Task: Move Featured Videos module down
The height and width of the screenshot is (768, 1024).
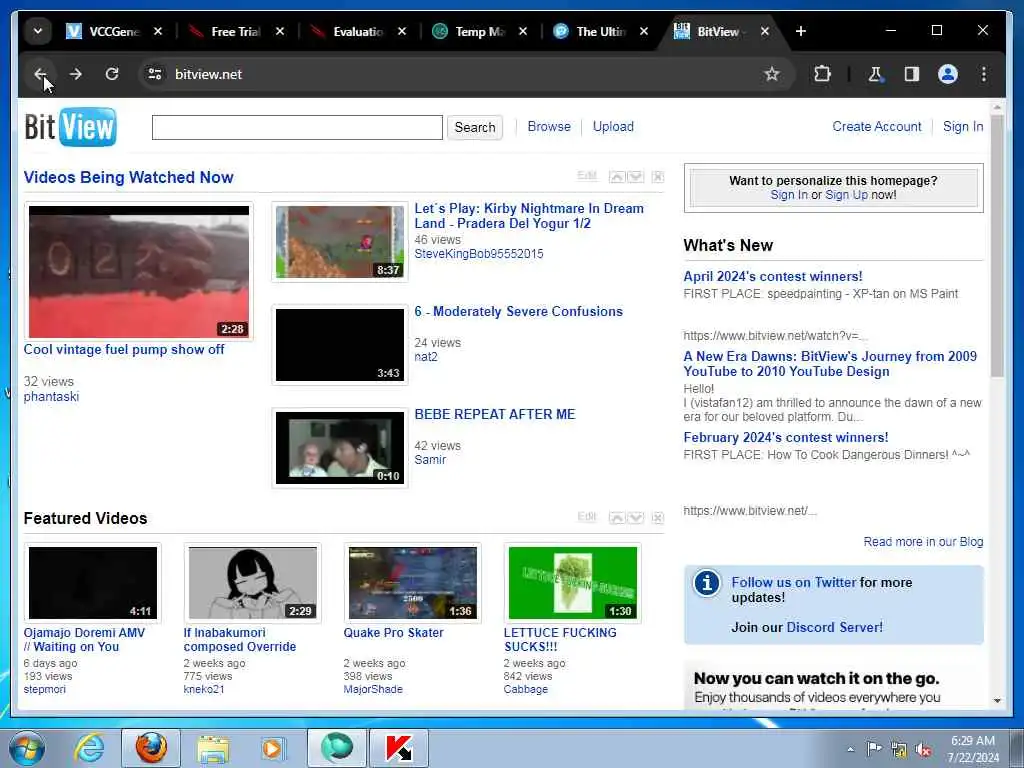Action: click(635, 518)
